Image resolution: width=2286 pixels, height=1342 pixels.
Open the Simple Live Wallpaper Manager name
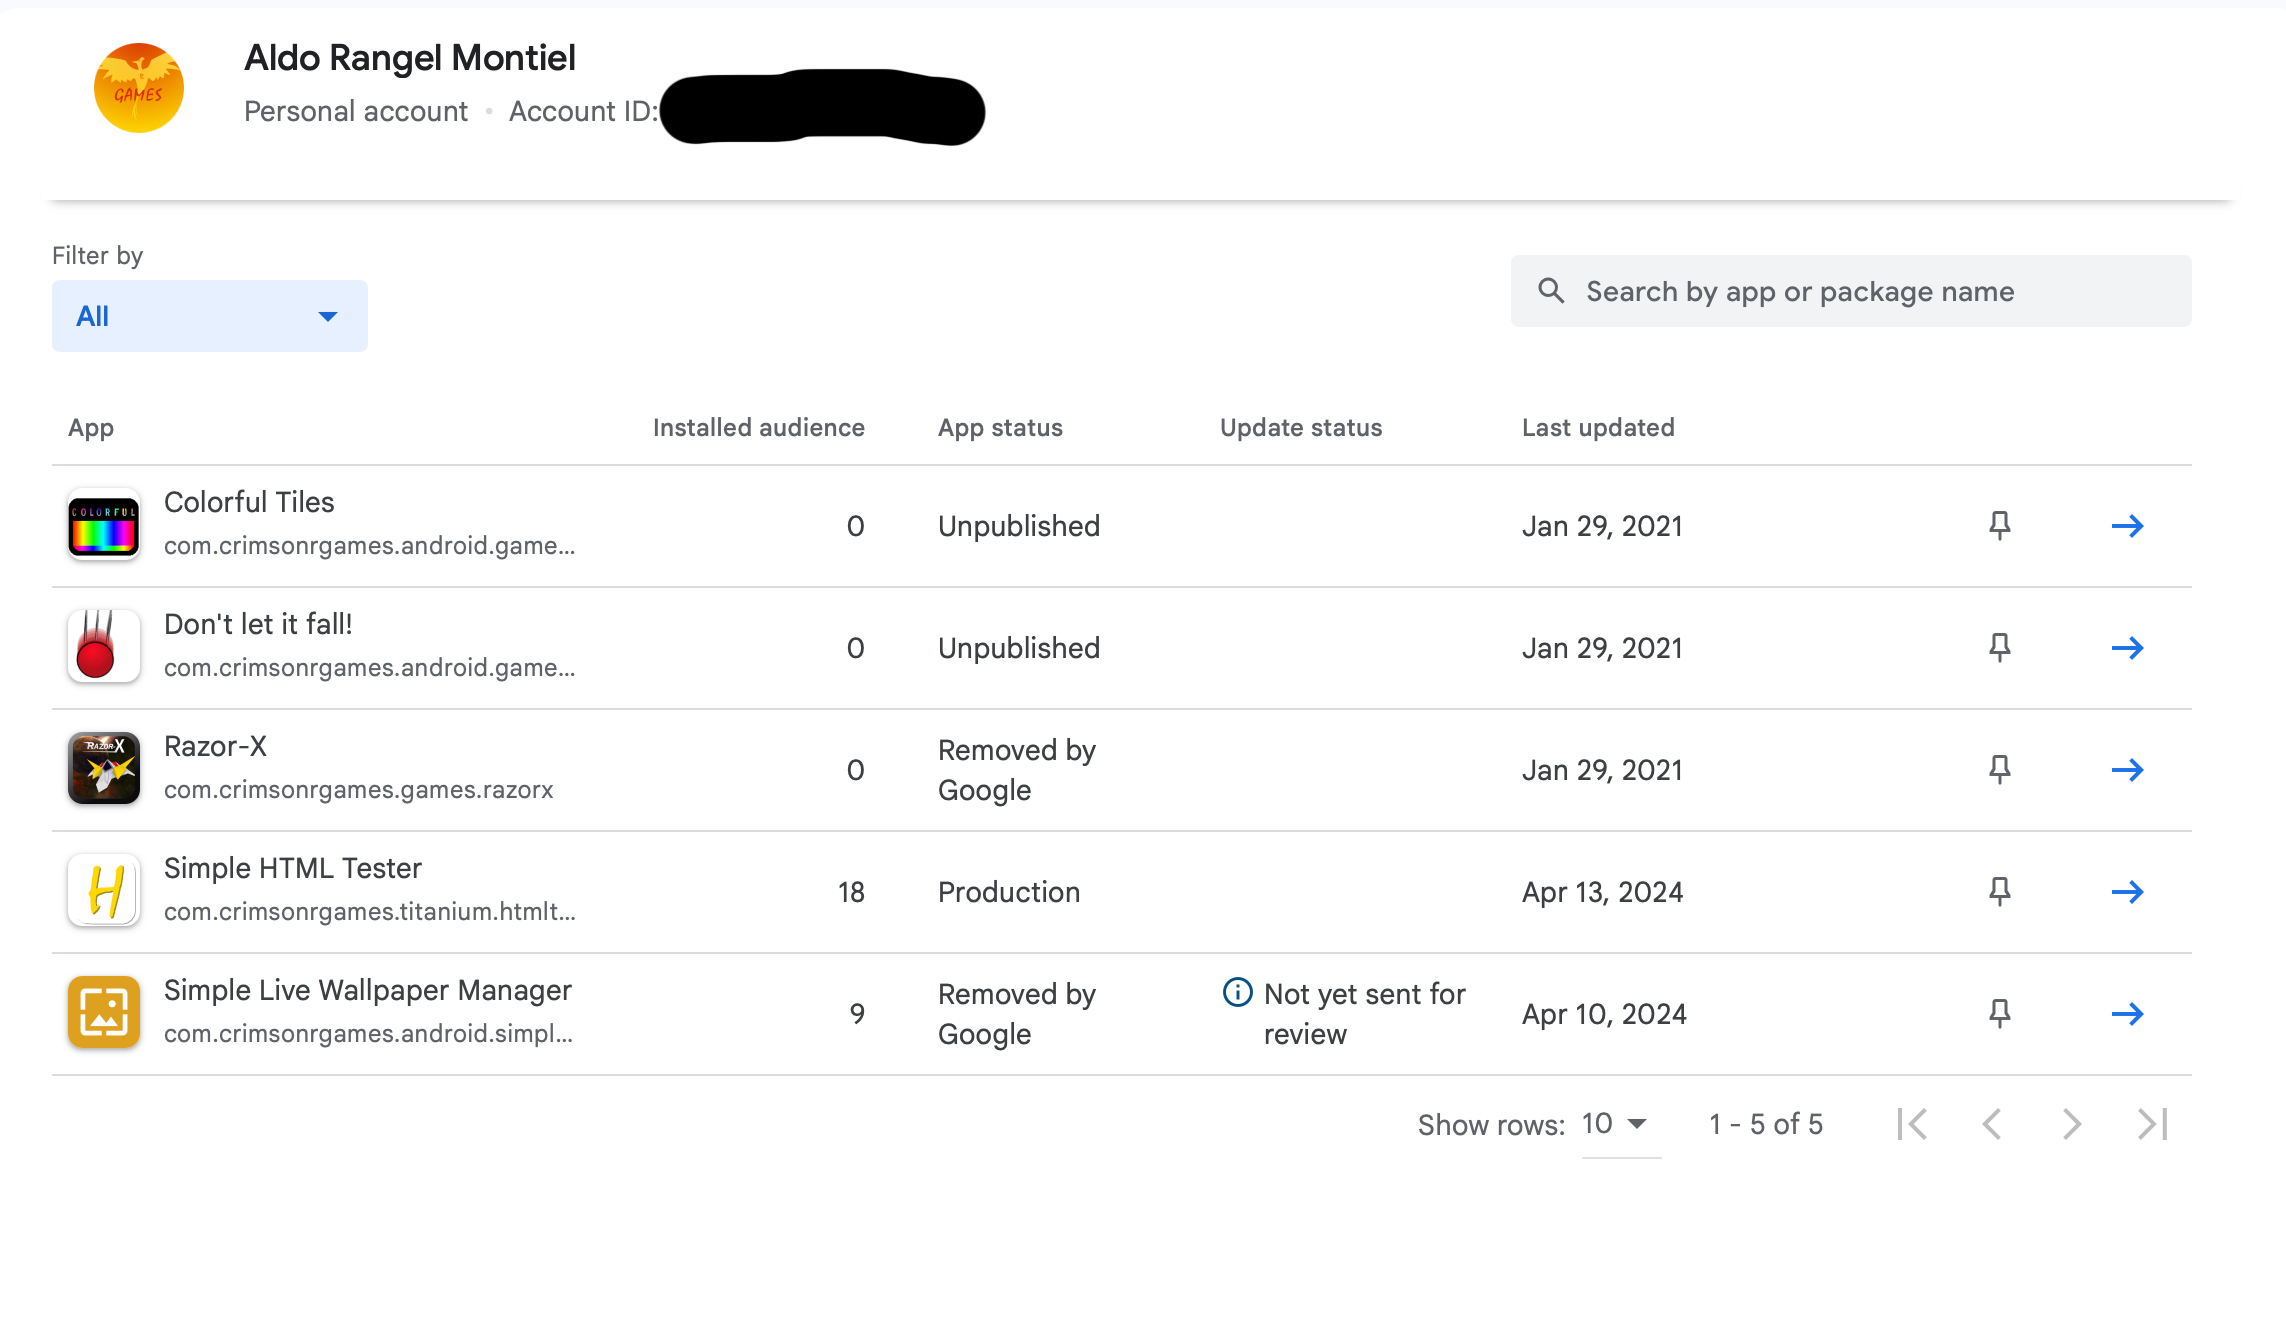(368, 990)
